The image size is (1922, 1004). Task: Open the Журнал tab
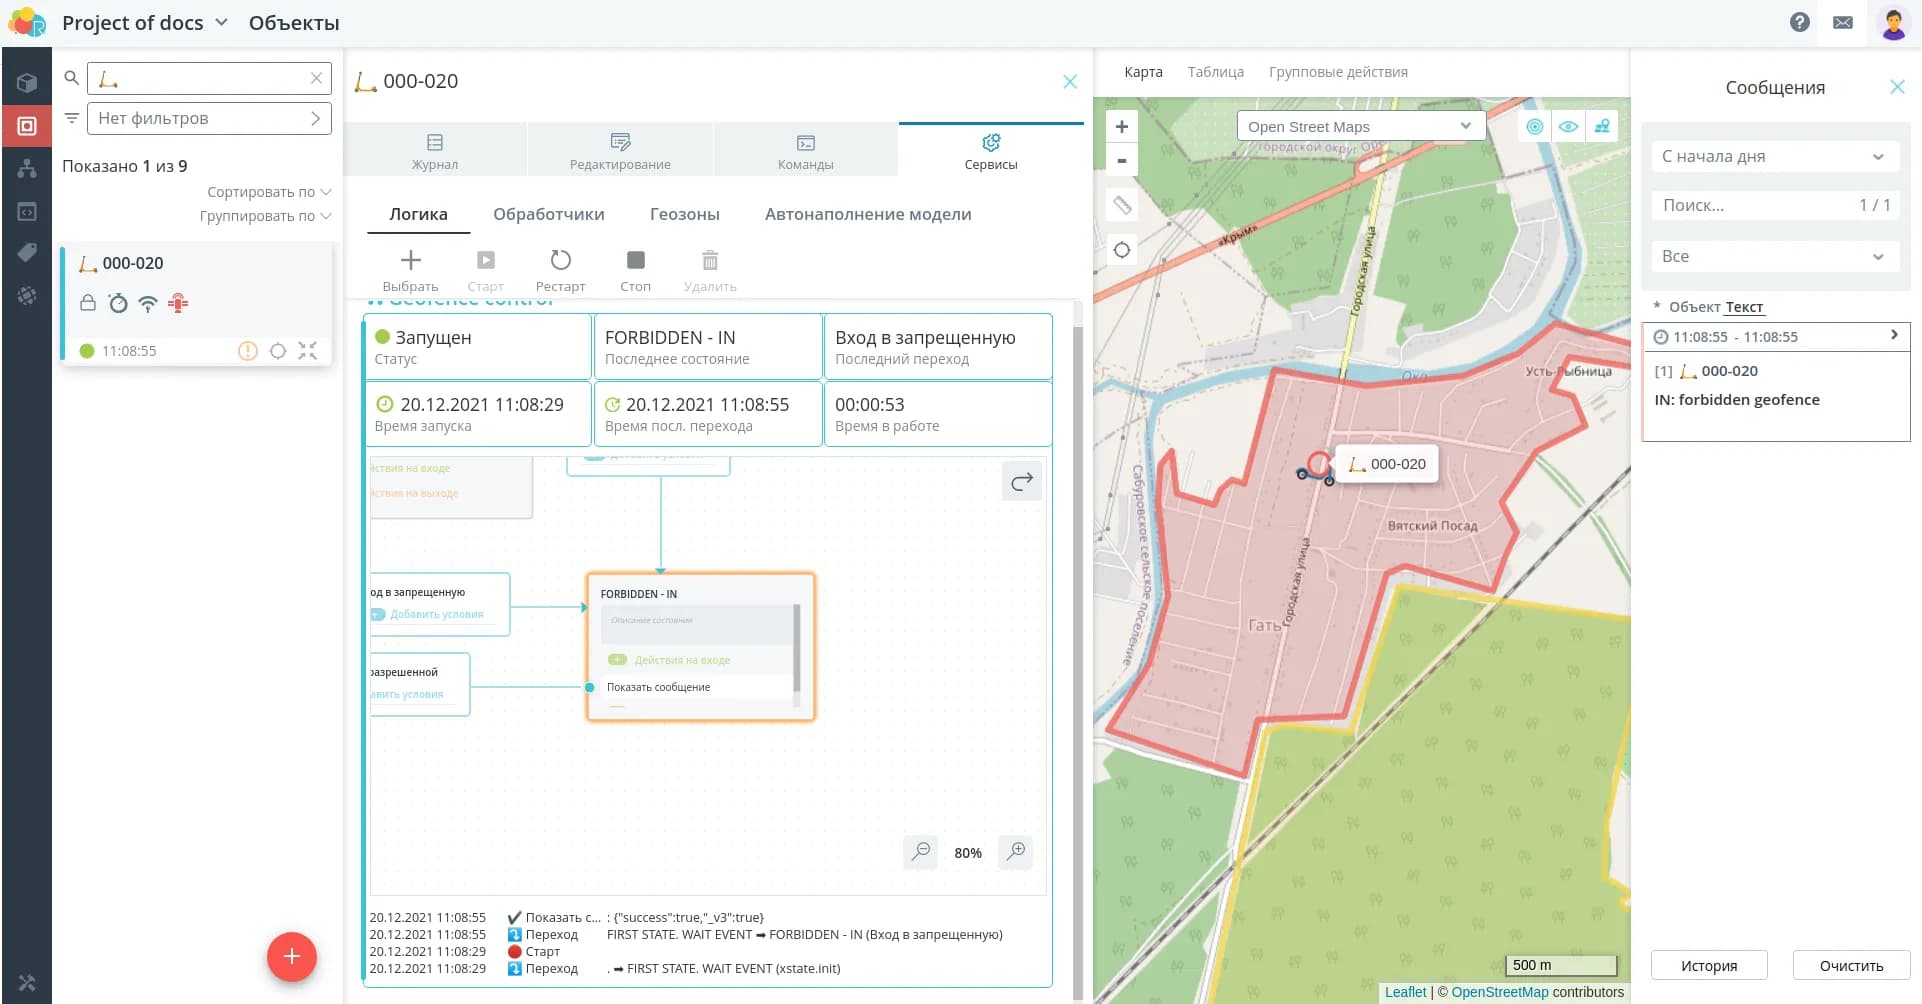coord(435,151)
